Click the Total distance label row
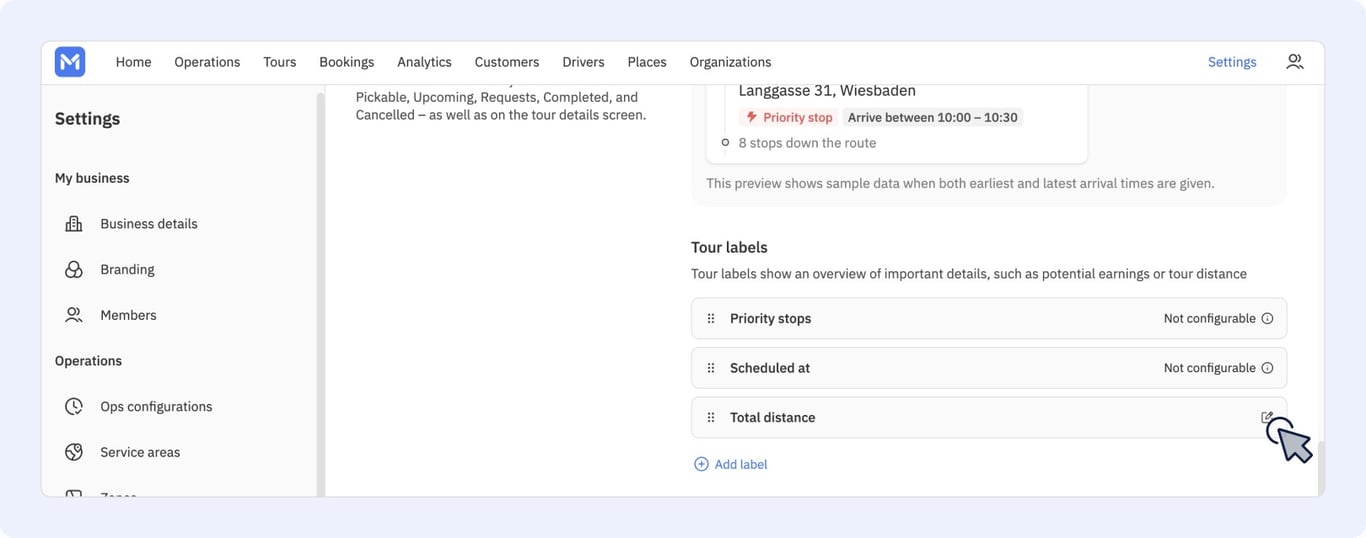The image size is (1366, 538). (x=989, y=417)
